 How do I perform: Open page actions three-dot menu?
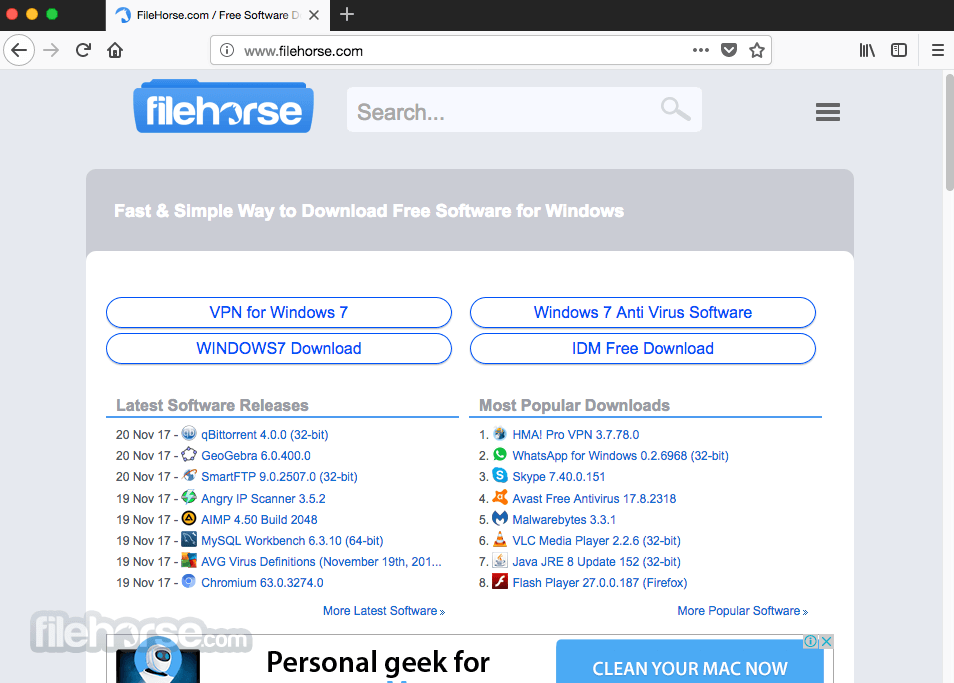click(701, 50)
